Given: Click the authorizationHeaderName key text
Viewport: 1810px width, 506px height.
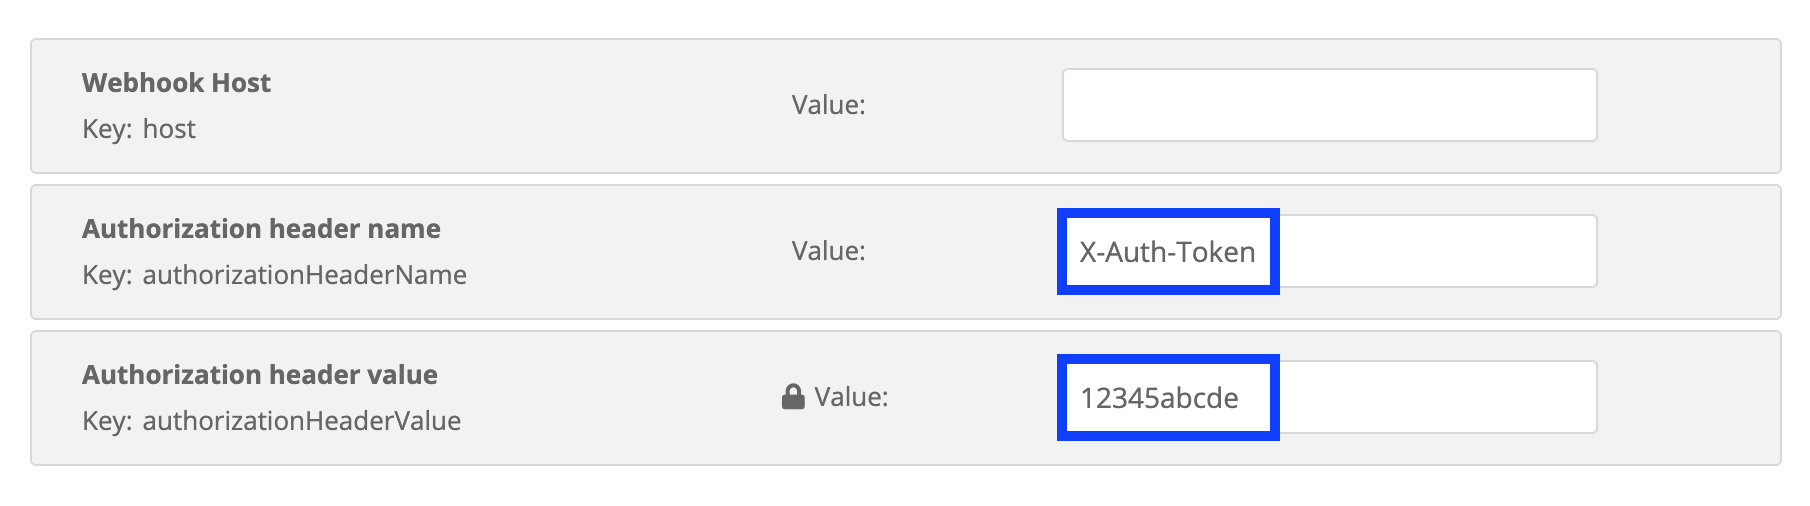Looking at the screenshot, I should 305,275.
